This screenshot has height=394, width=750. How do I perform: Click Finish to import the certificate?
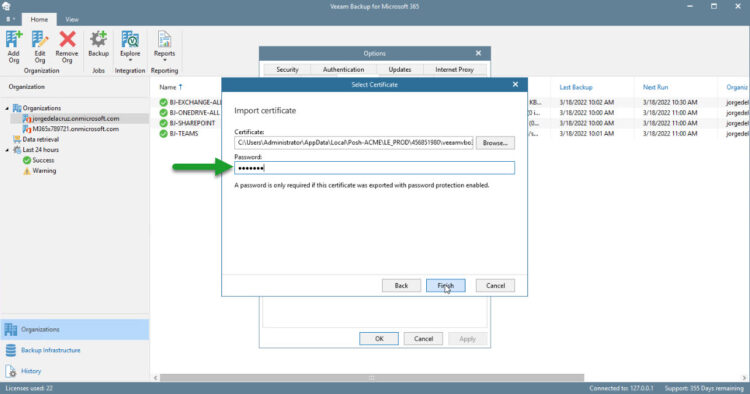(x=445, y=285)
